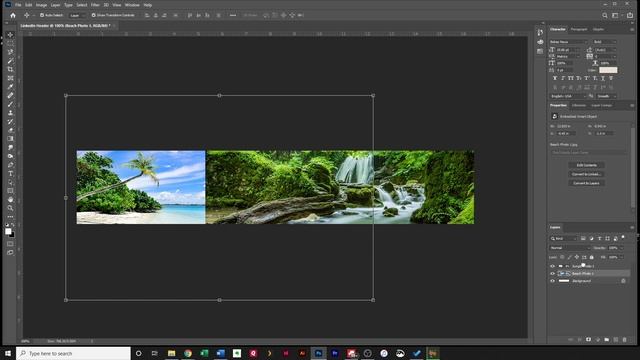Image resolution: width=640 pixels, height=360 pixels.
Task: Open the History panel icon in collapsed dock
Action: point(540,32)
